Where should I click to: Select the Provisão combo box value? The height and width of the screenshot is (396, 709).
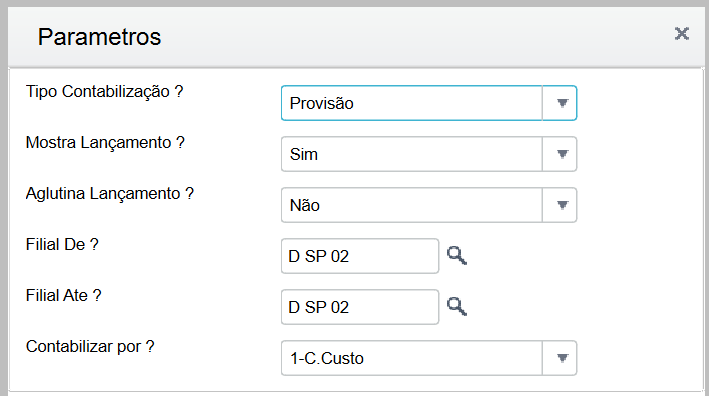[x=411, y=103]
